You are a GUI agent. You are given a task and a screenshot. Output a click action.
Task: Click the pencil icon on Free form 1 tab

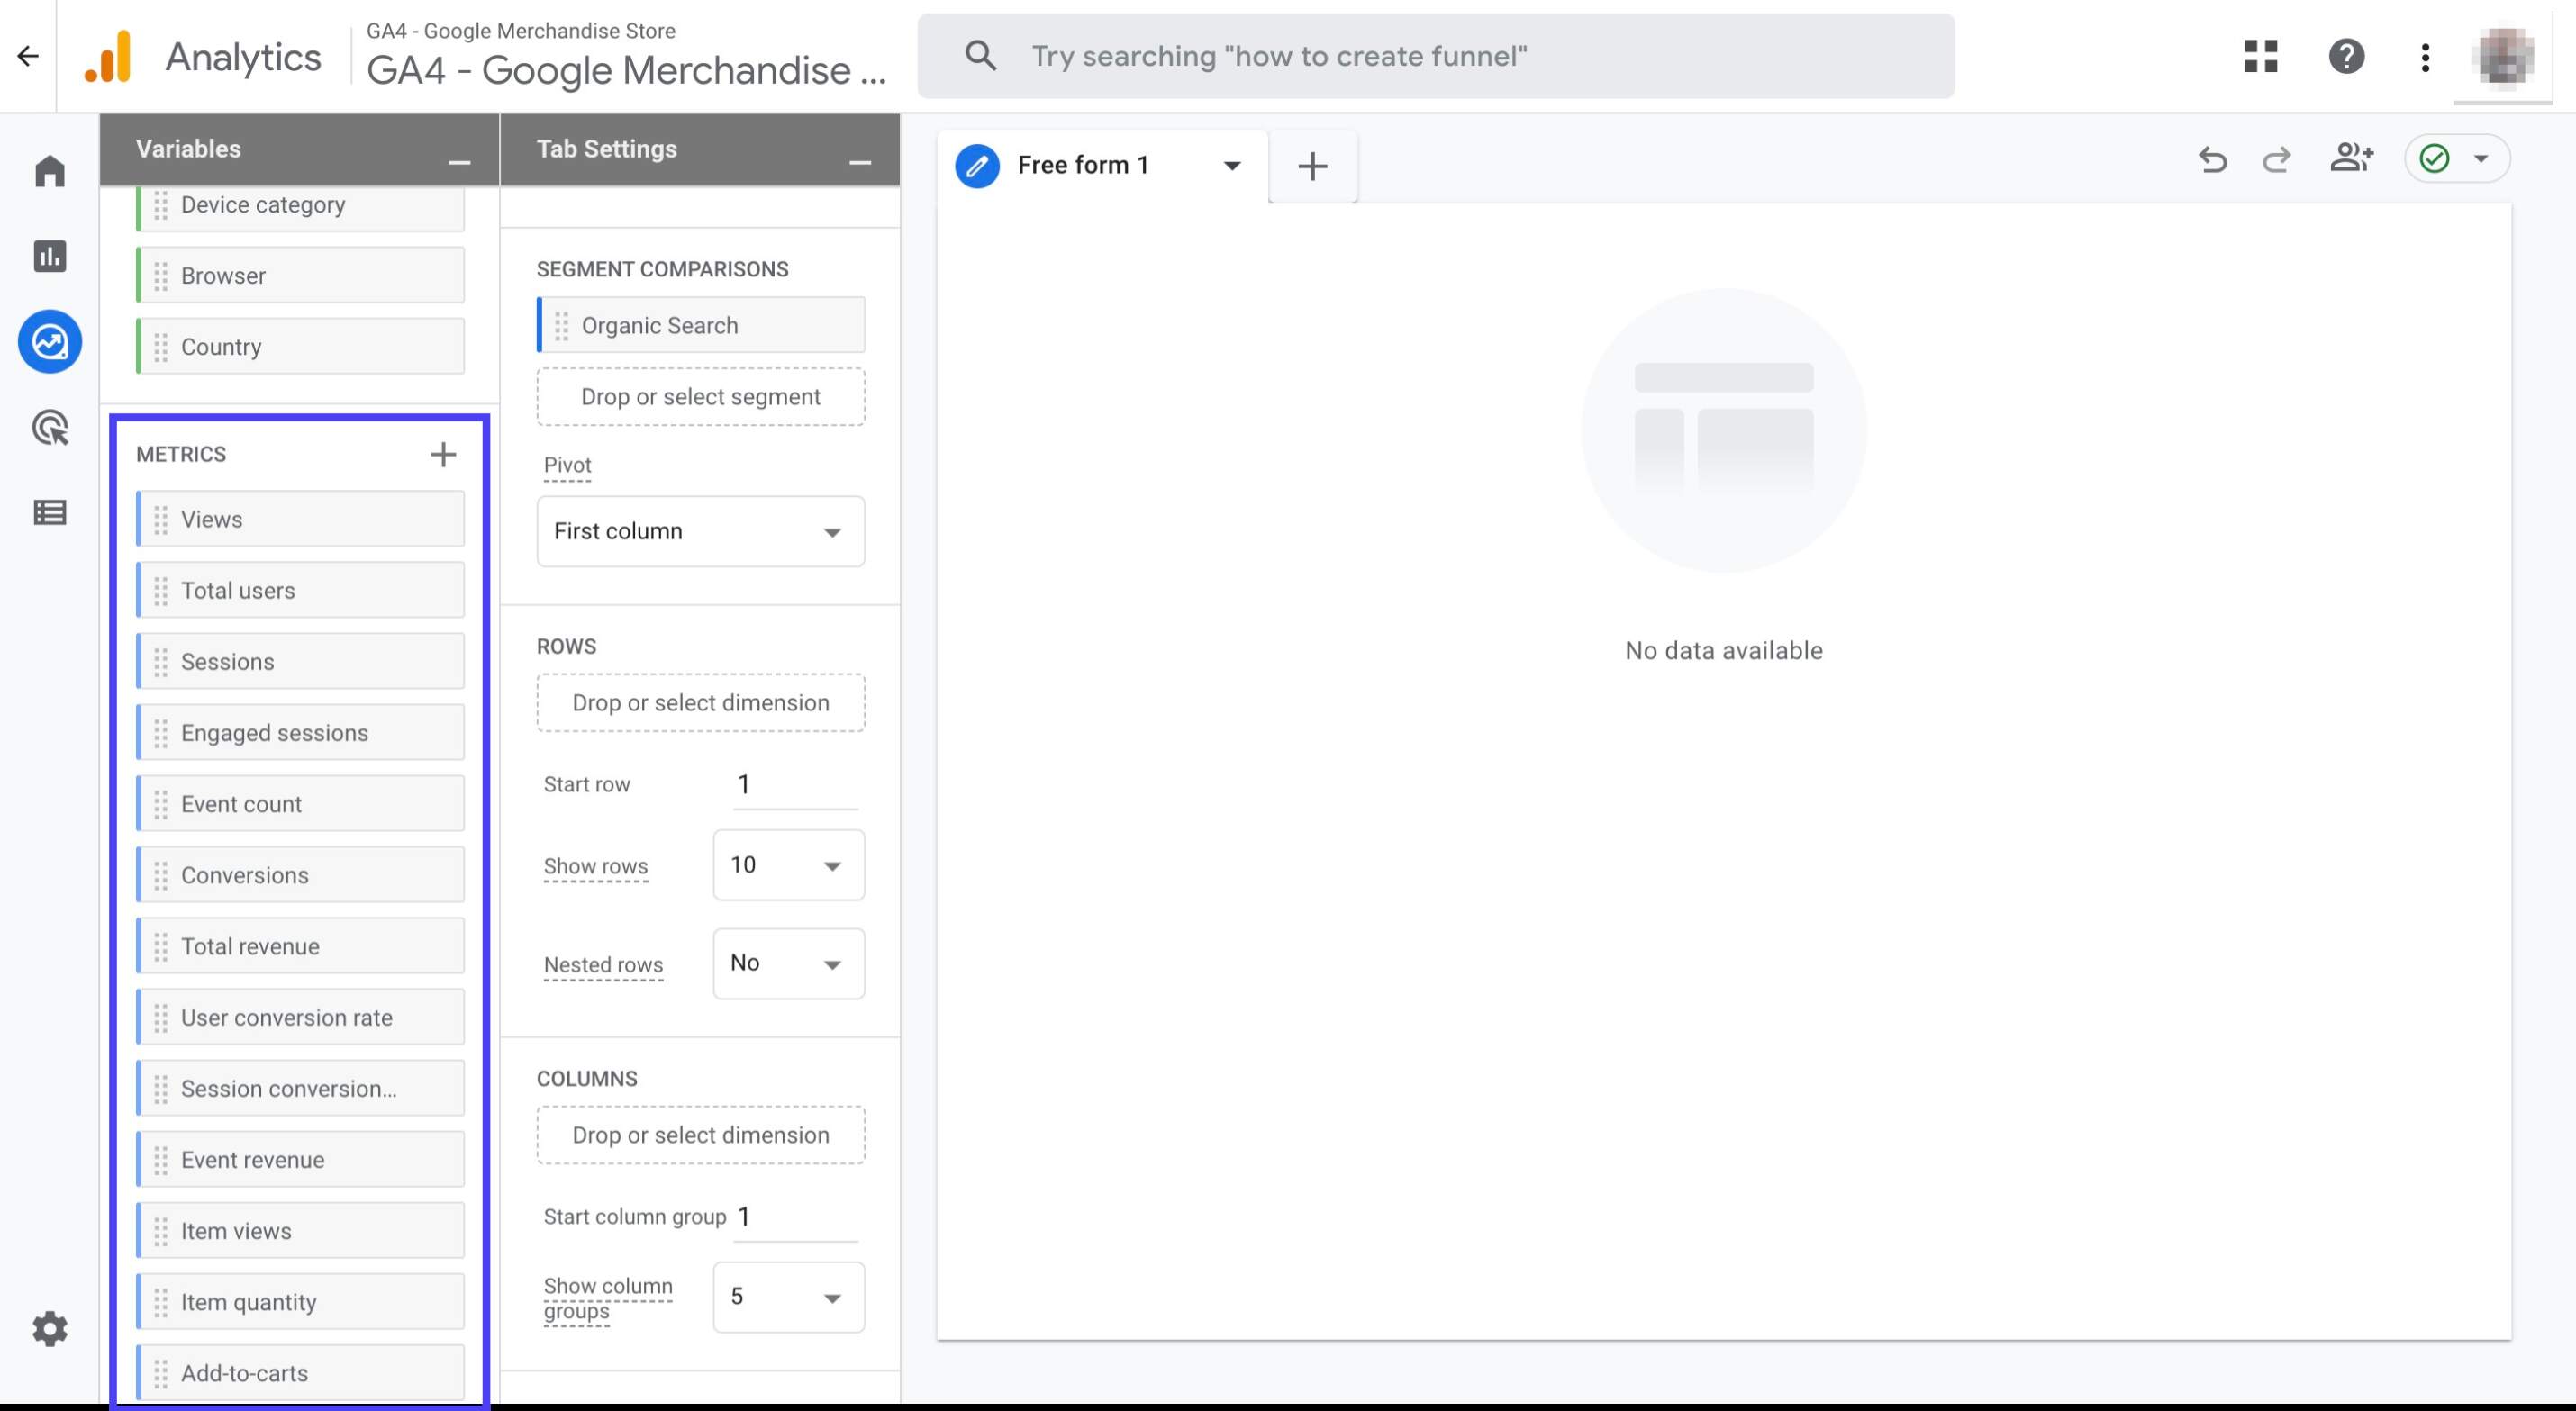tap(977, 166)
